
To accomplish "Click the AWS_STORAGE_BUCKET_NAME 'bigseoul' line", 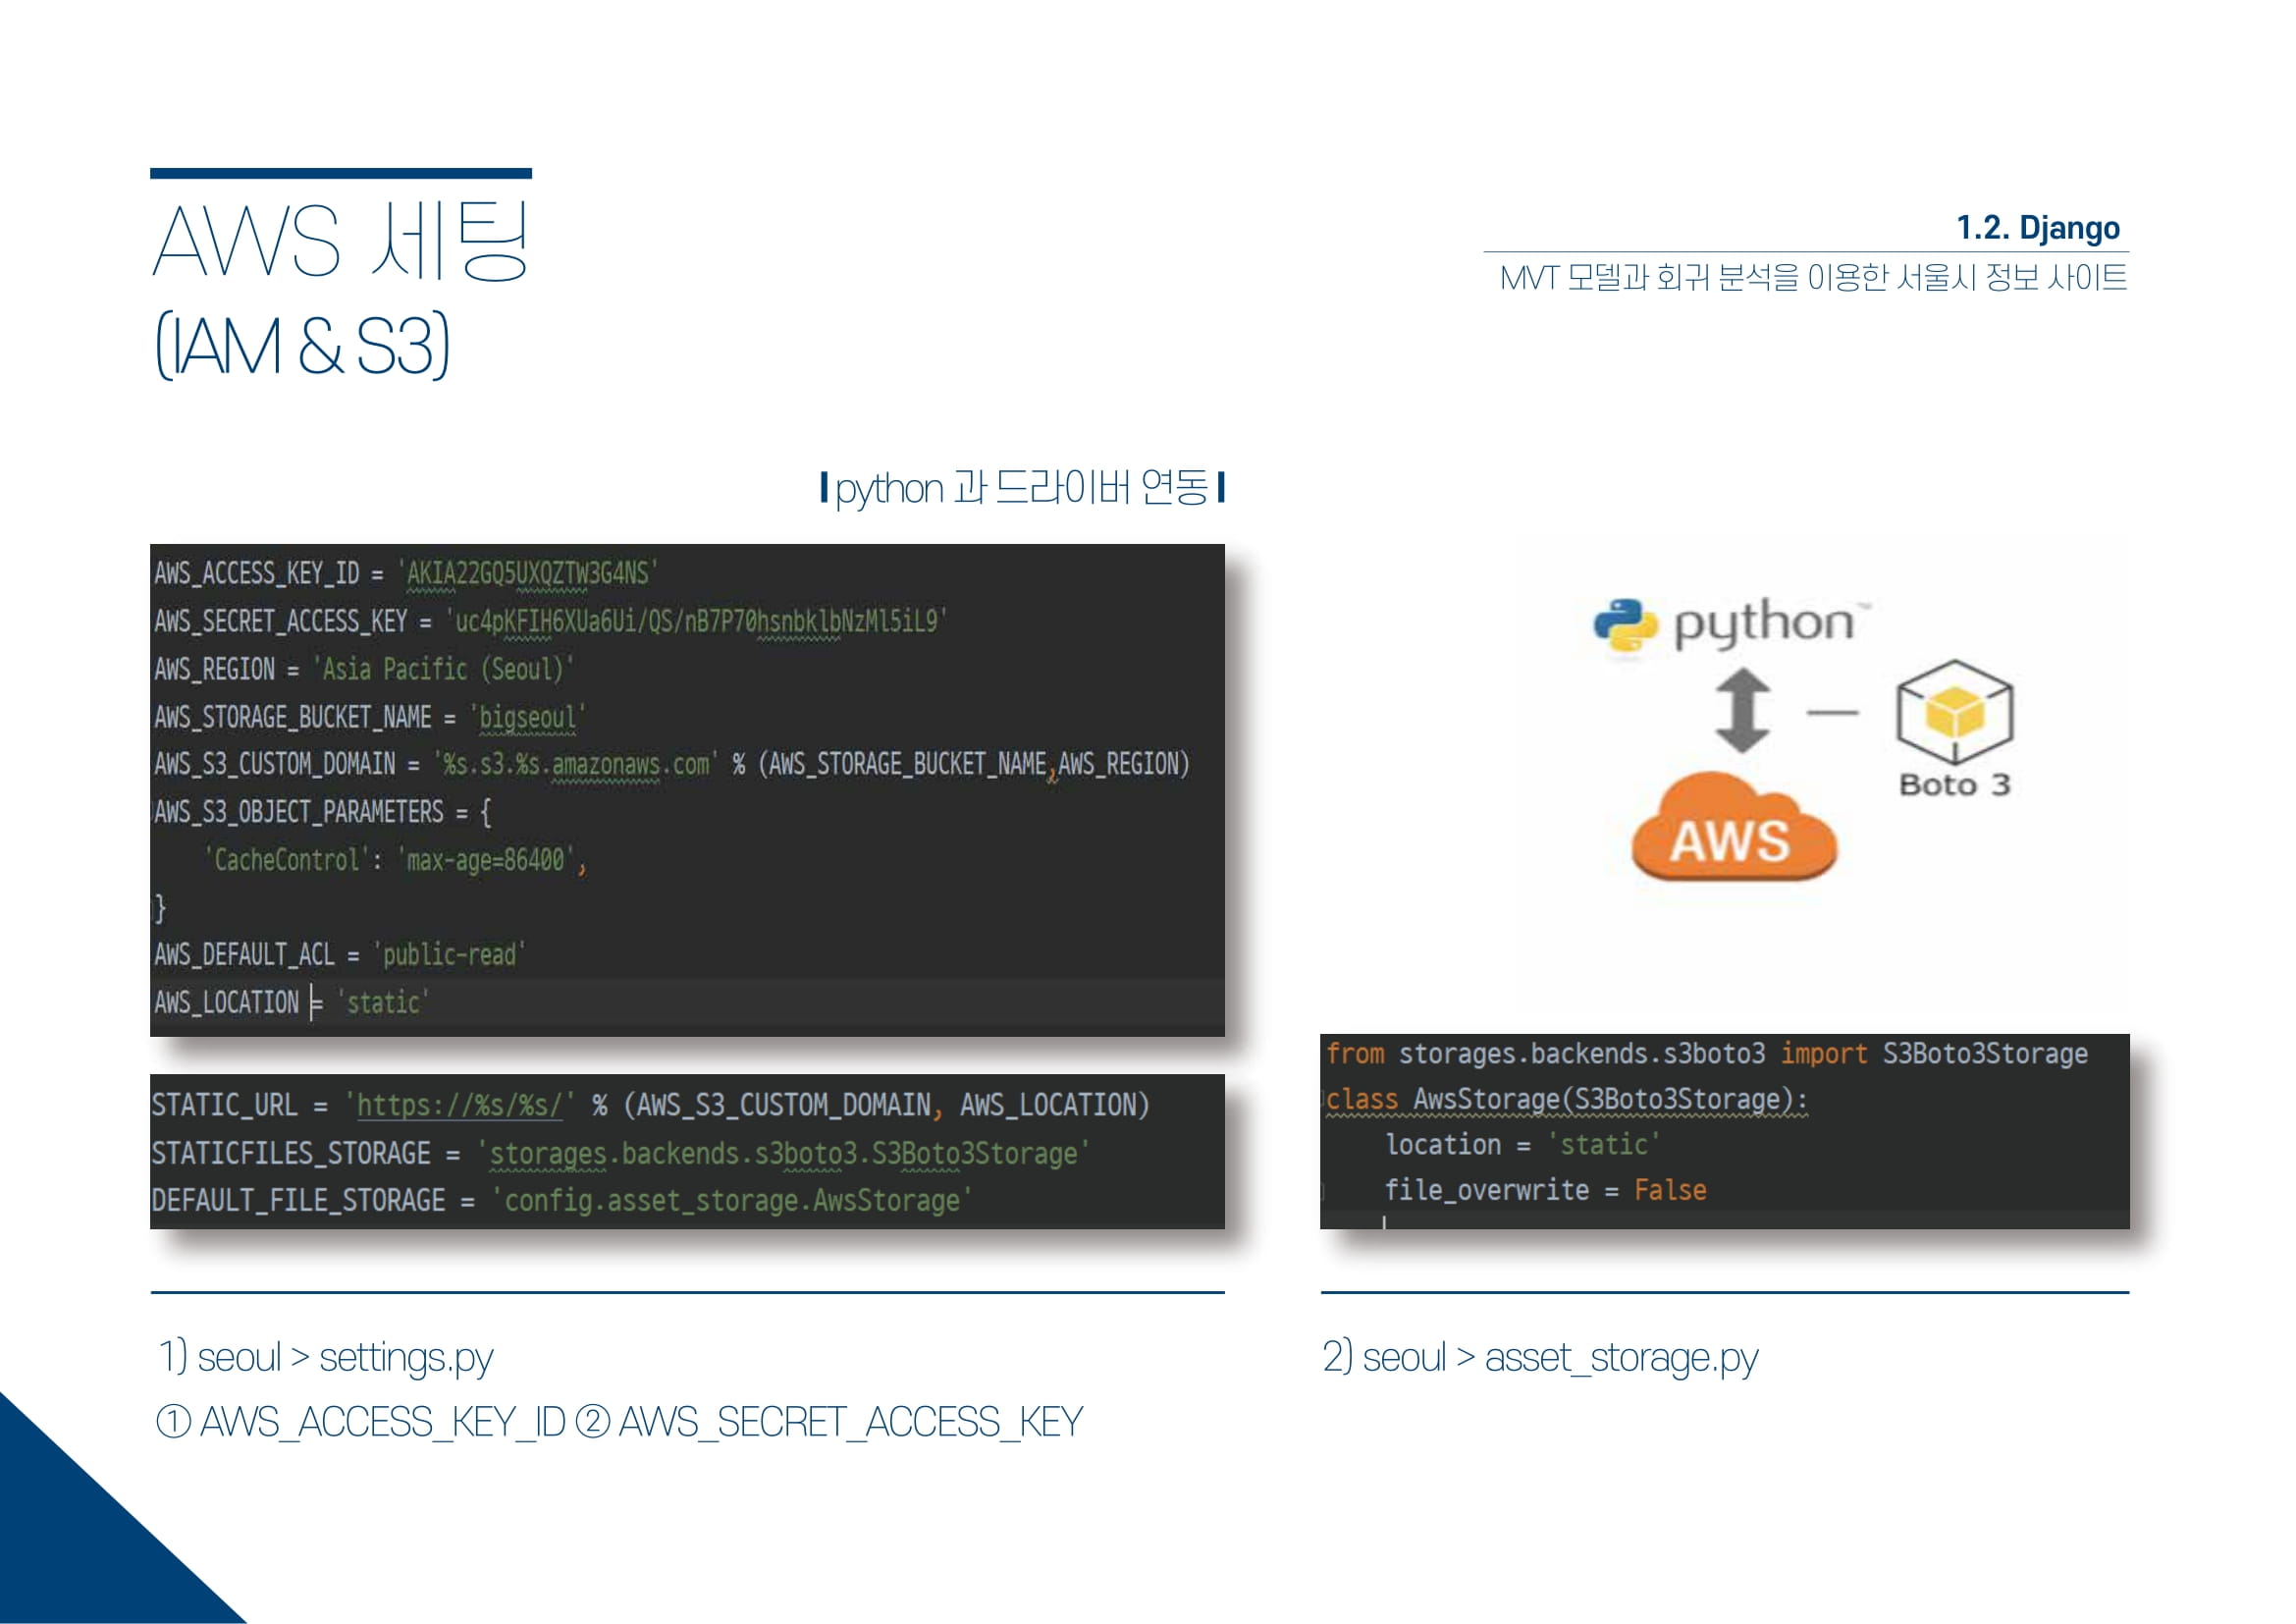I will (x=370, y=717).
